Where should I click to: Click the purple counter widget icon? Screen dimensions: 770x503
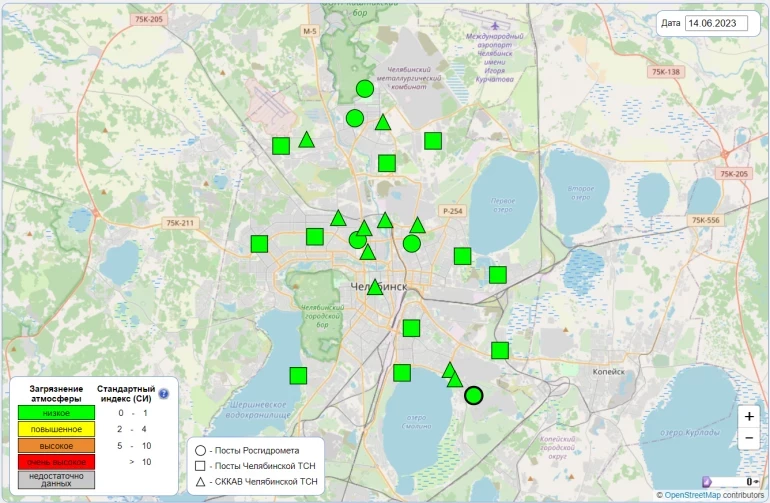click(x=708, y=482)
